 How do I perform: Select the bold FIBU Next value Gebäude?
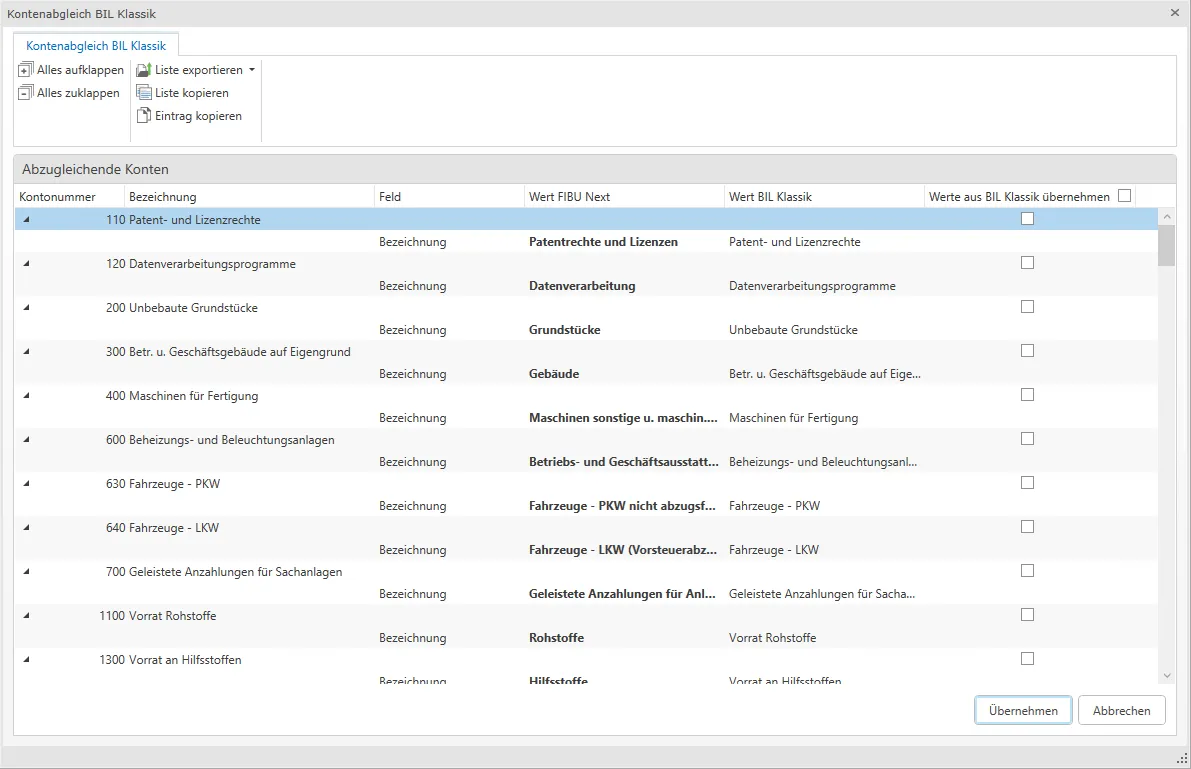[x=554, y=374]
